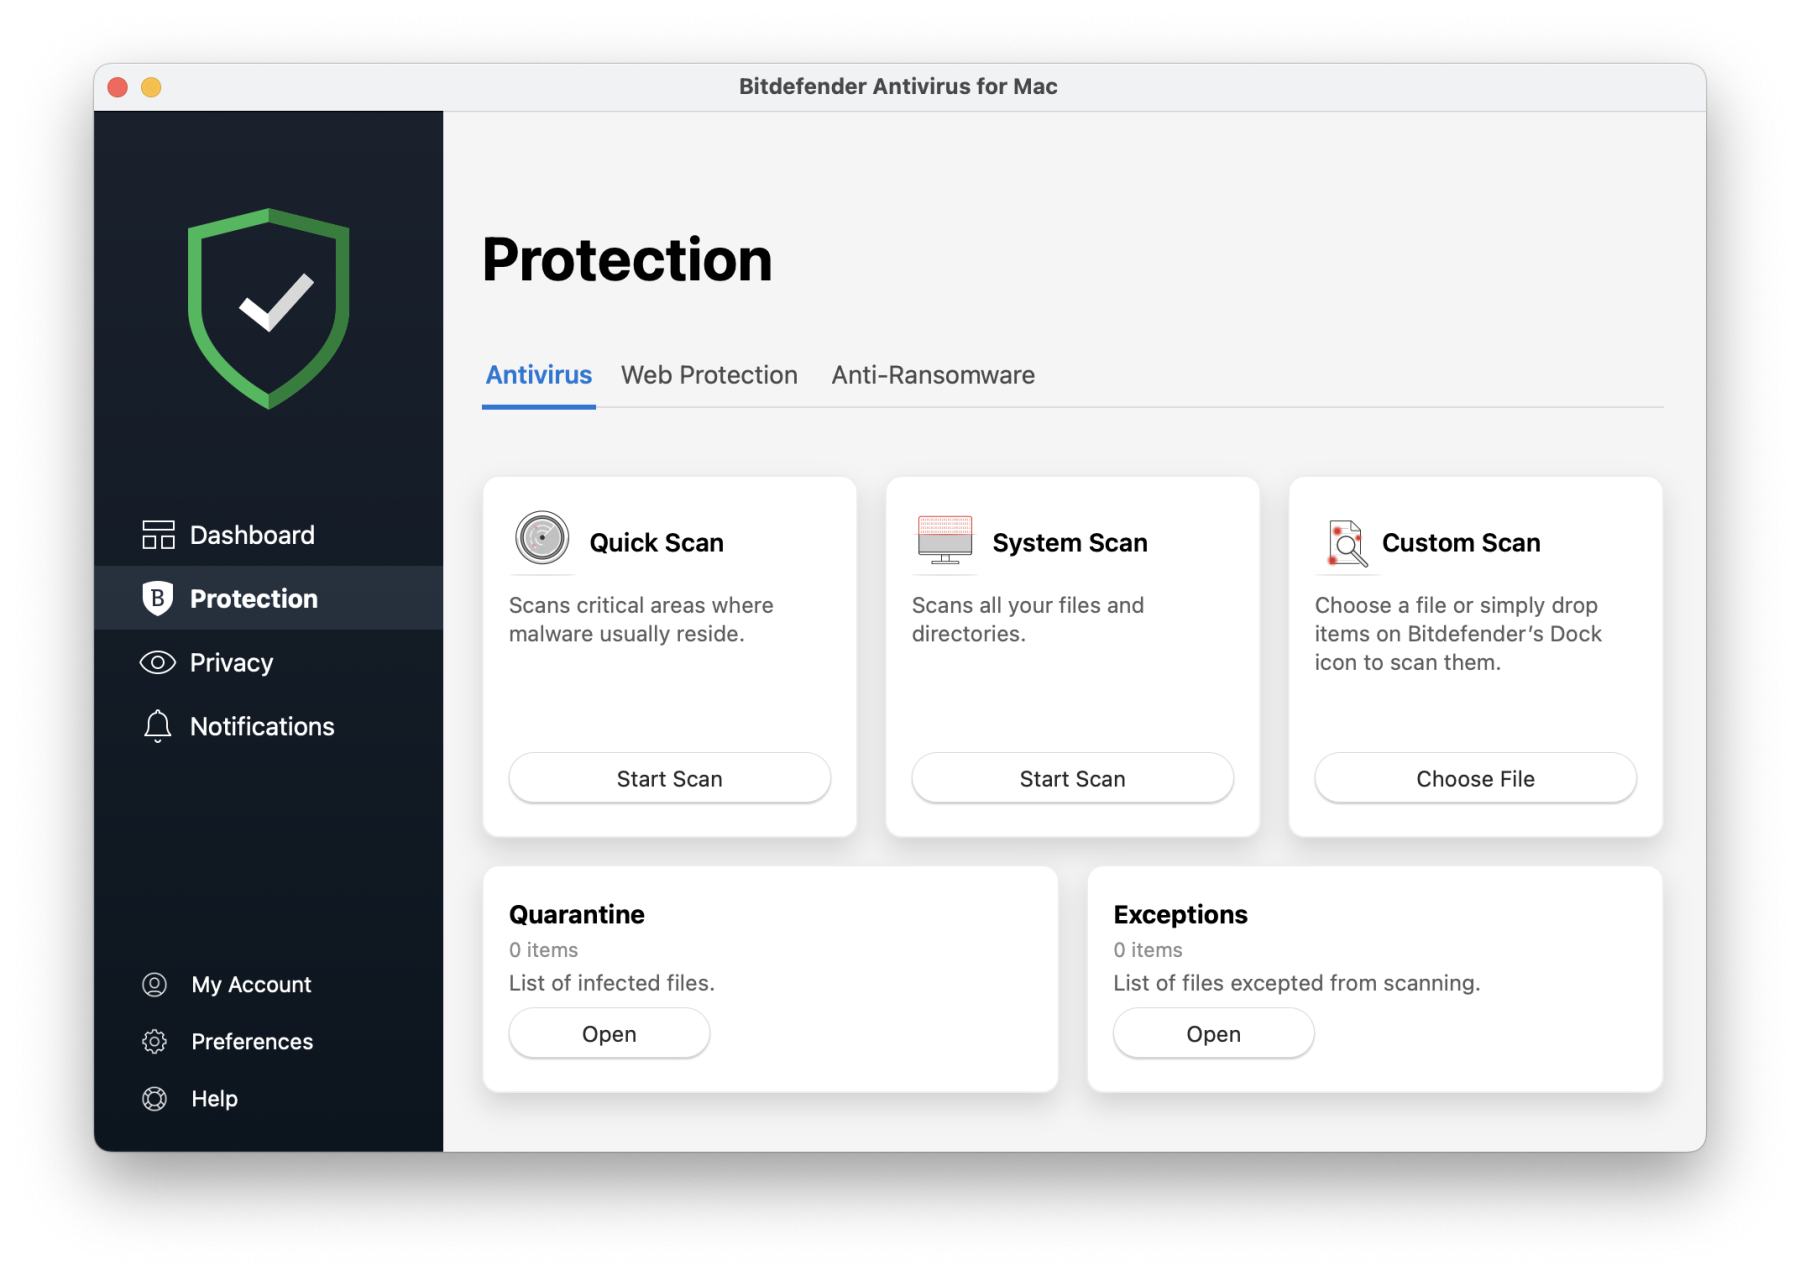
Task: Select the Antivirus tab
Action: (x=538, y=375)
